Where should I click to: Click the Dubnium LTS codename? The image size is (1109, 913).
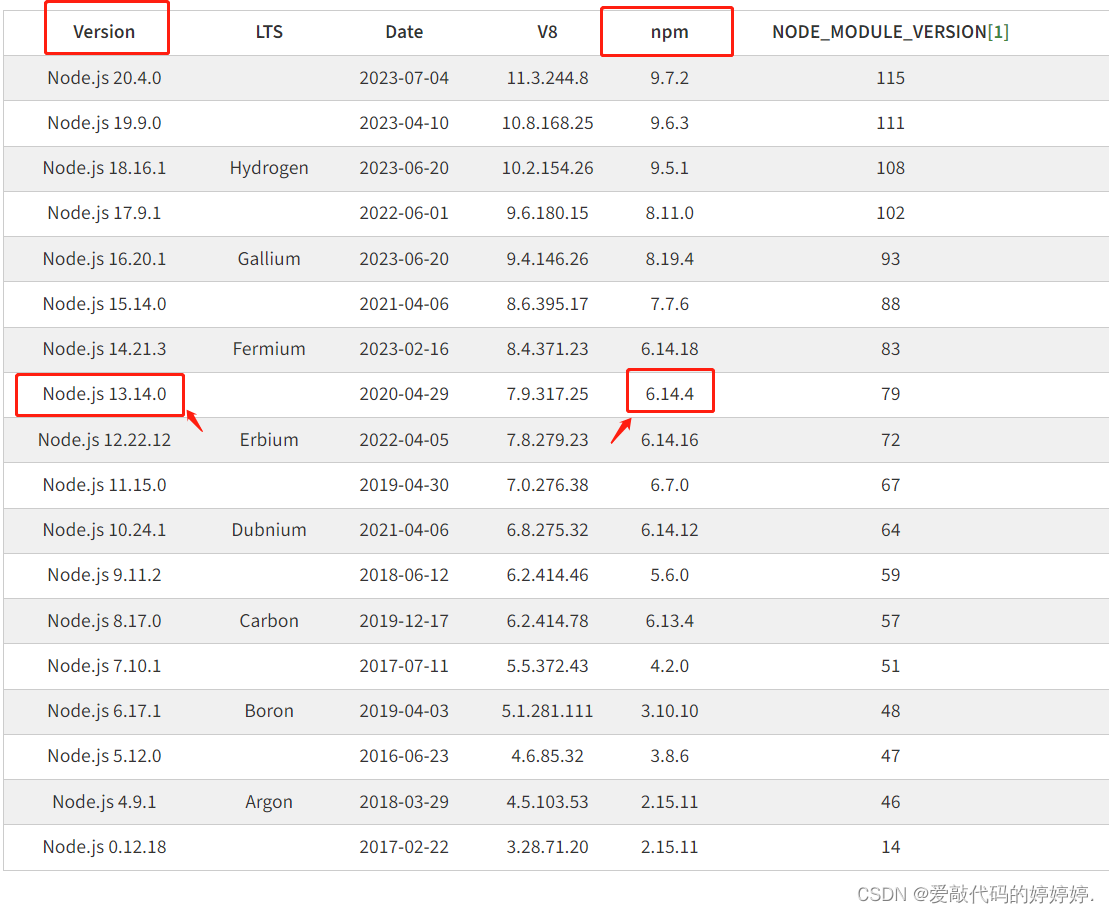click(269, 530)
